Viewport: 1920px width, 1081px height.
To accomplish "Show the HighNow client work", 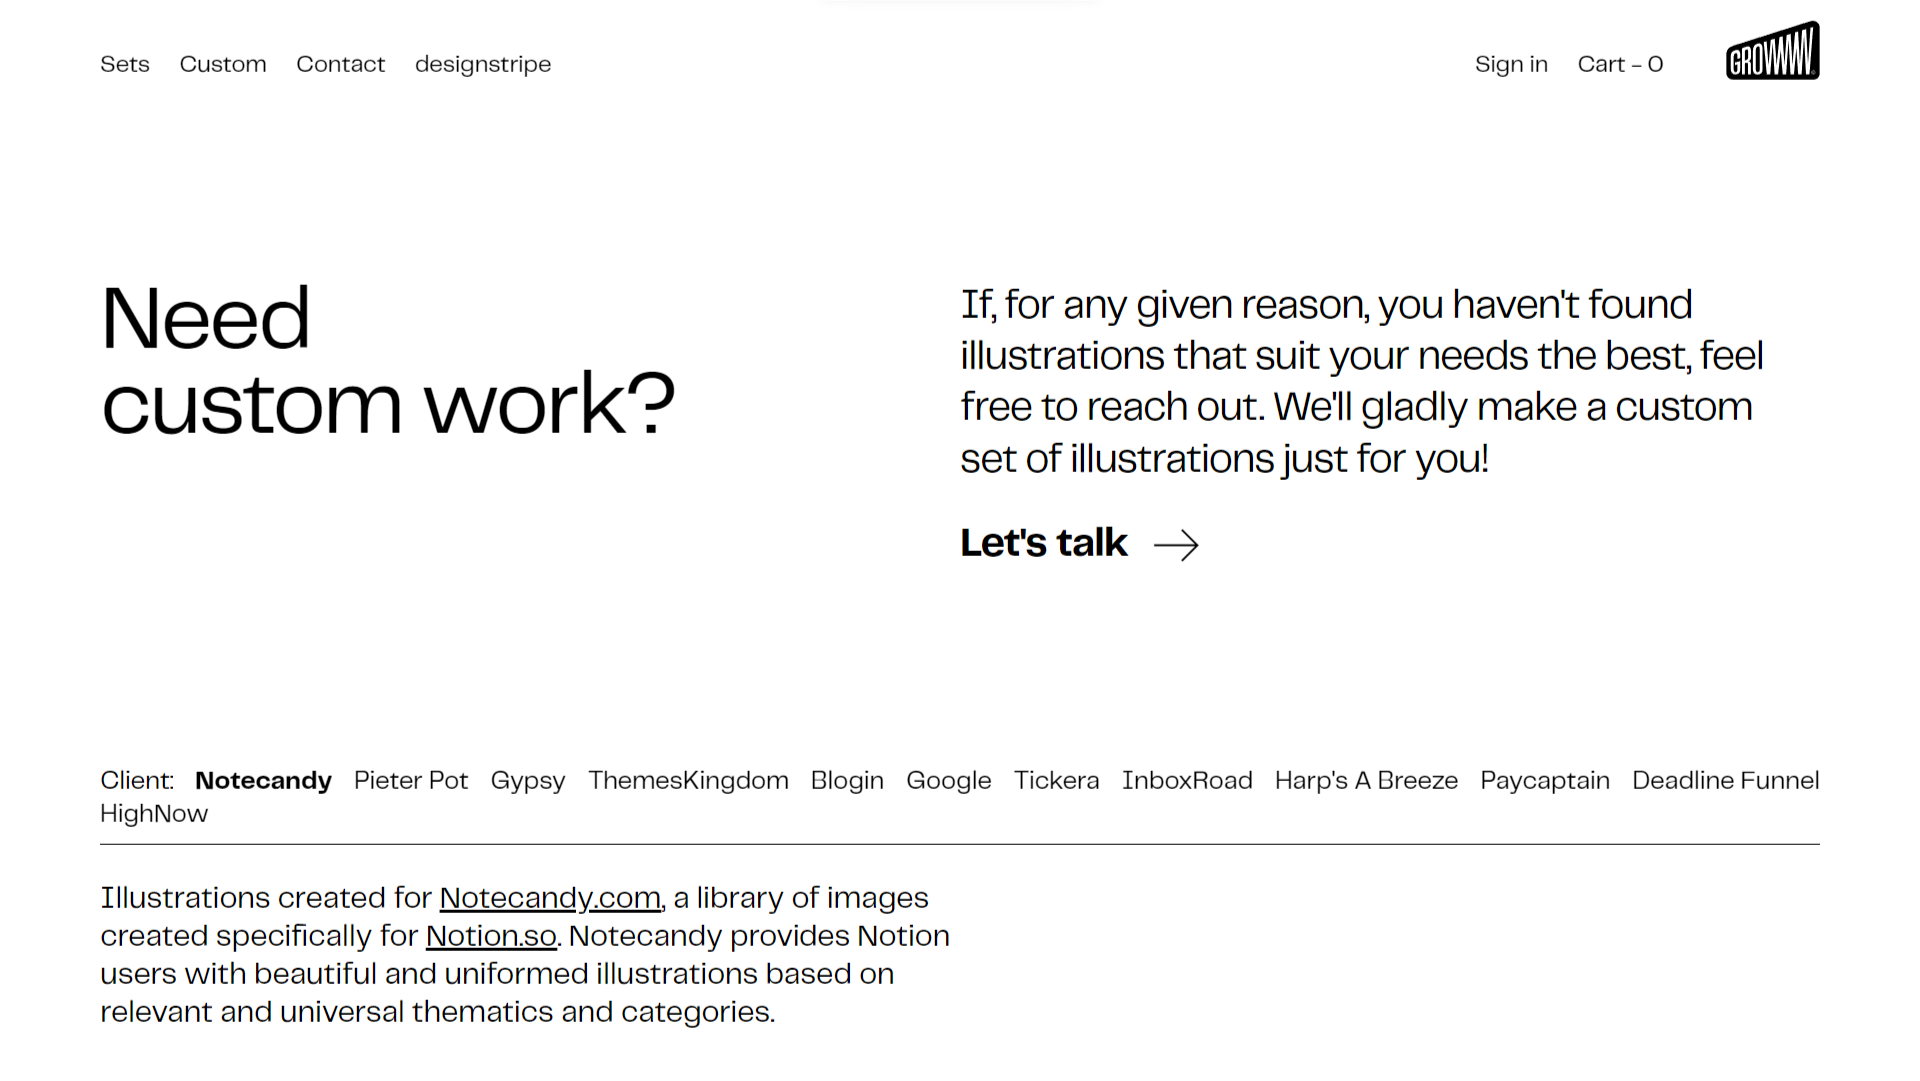I will pos(154,814).
